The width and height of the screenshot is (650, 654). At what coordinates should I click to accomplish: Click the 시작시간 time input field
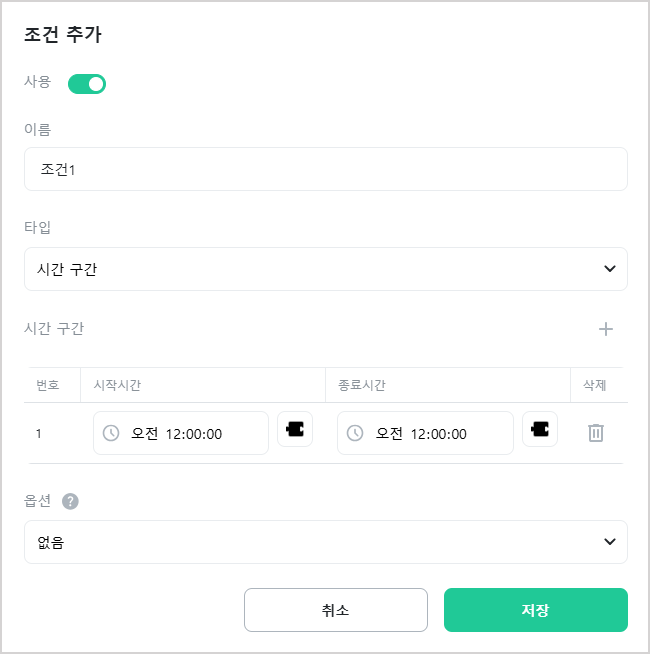click(x=181, y=433)
